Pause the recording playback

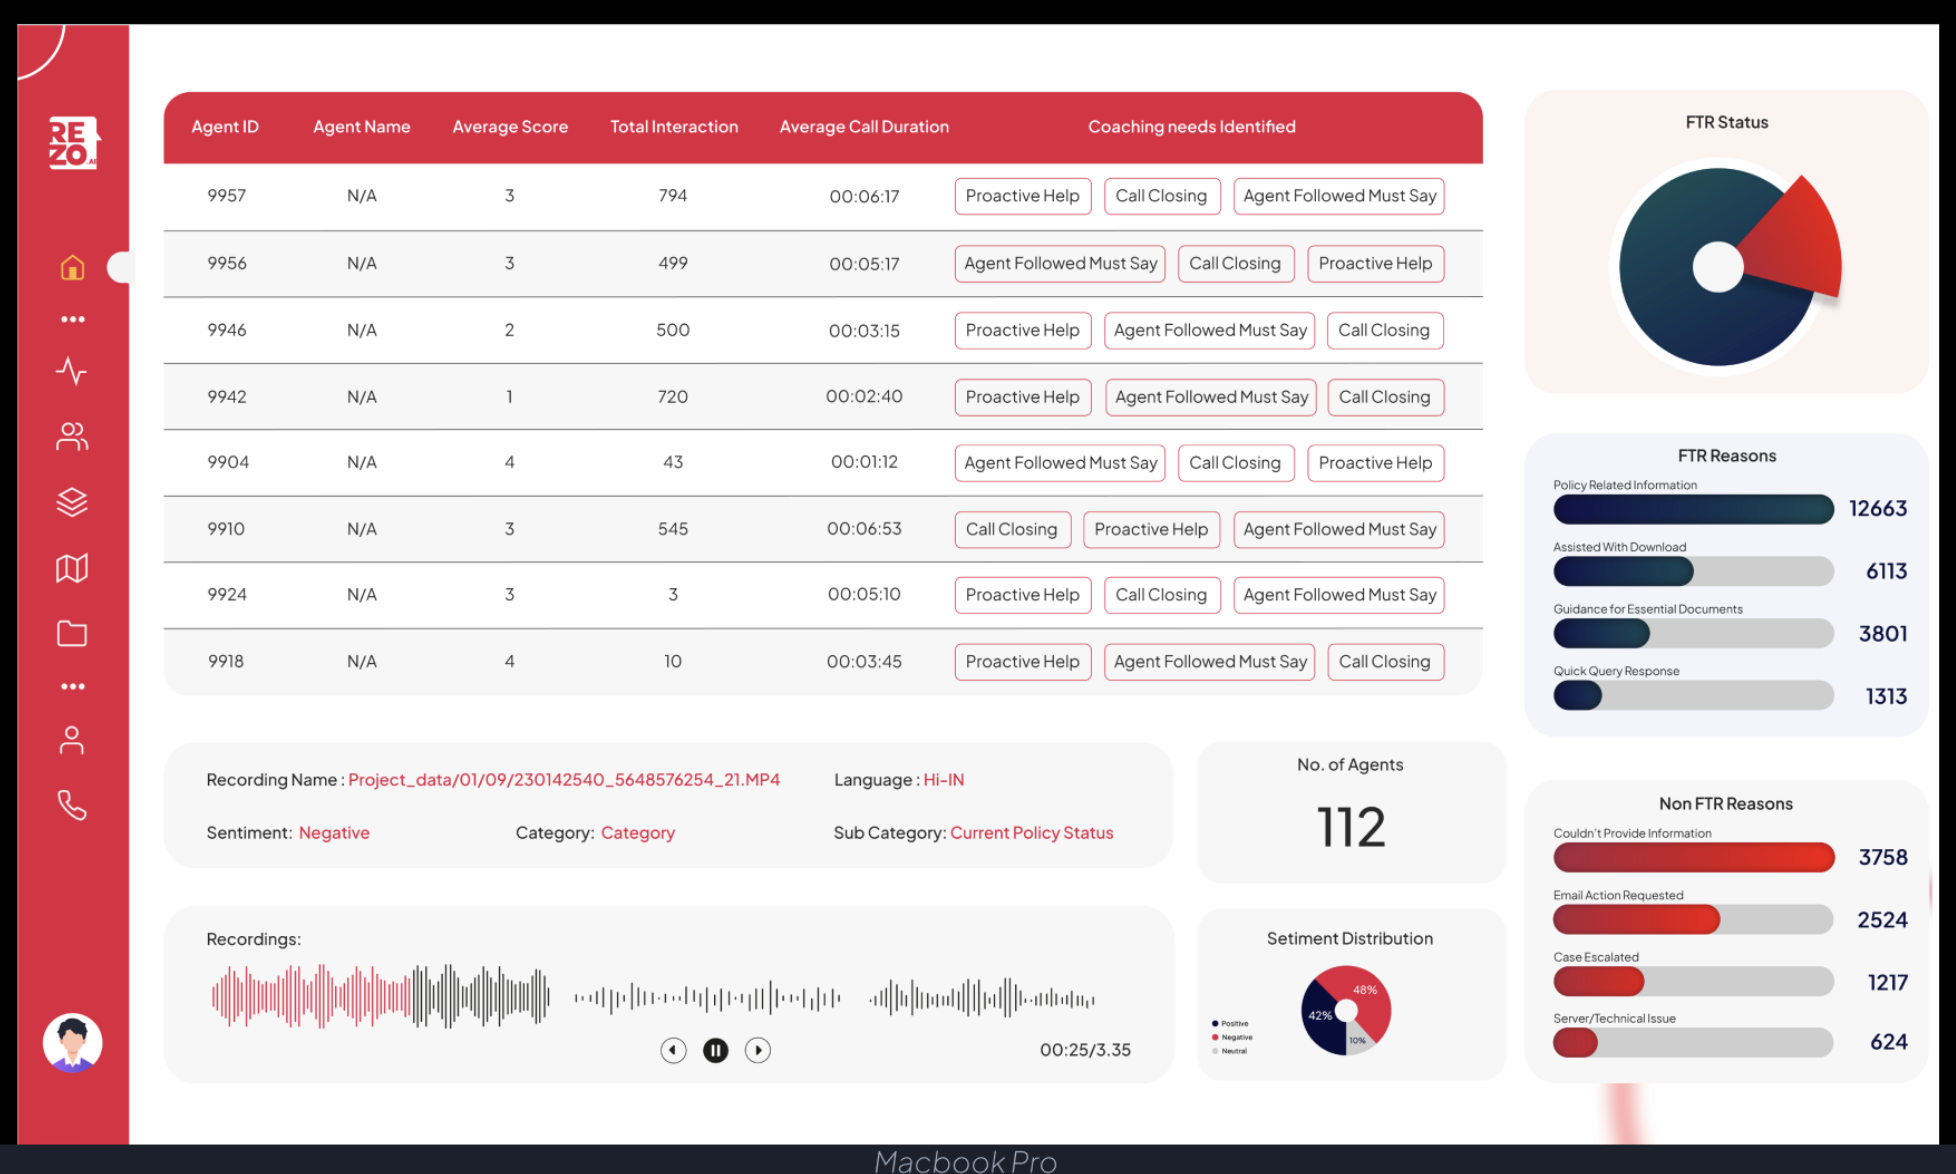point(715,1050)
